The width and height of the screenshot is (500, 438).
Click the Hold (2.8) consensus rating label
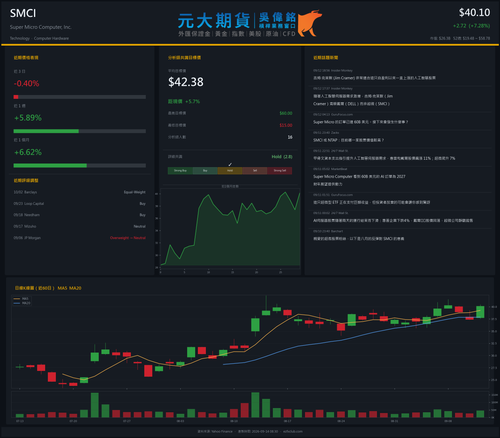(282, 157)
